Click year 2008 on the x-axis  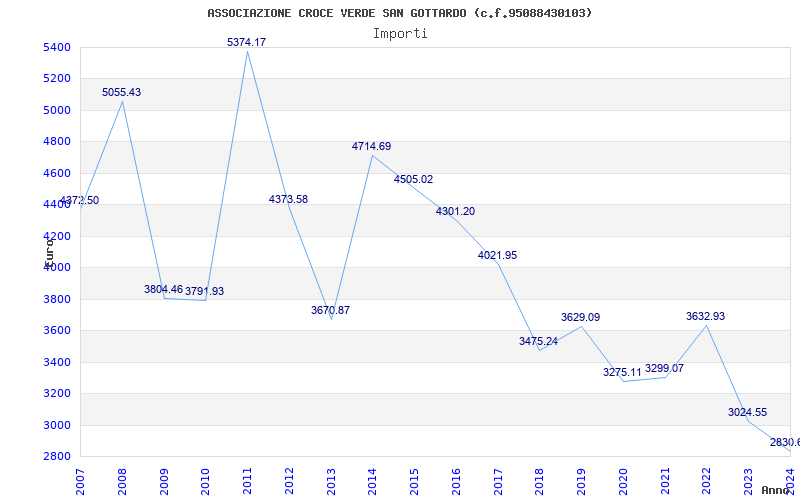[122, 482]
